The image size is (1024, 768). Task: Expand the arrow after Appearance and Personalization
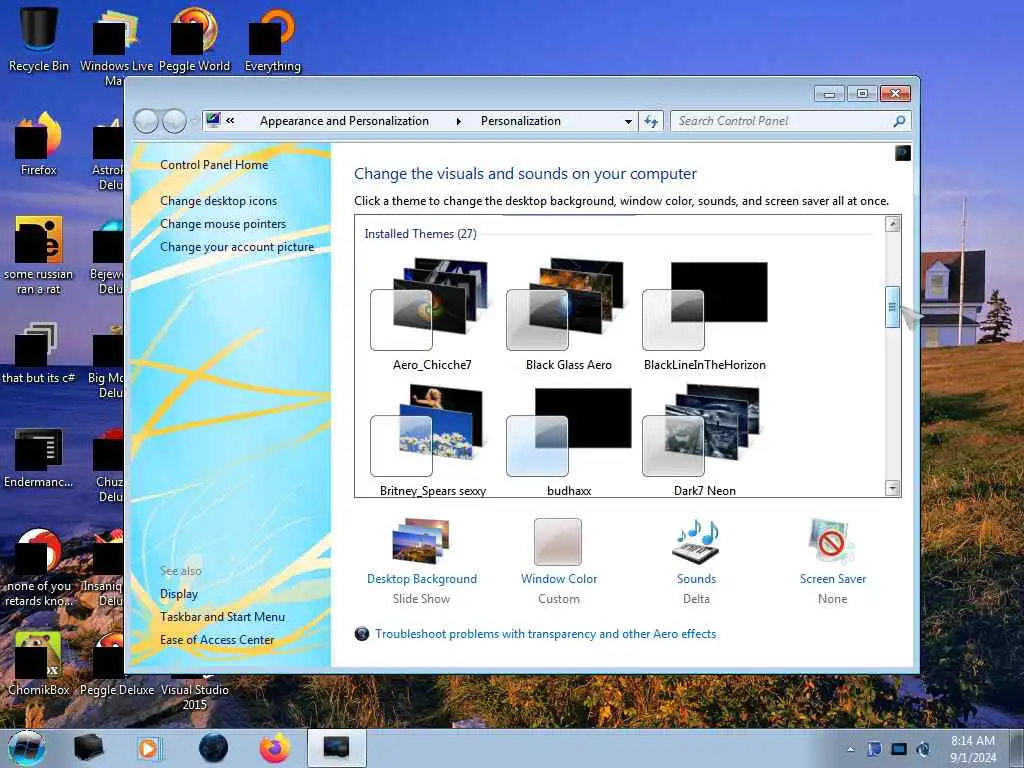(458, 121)
